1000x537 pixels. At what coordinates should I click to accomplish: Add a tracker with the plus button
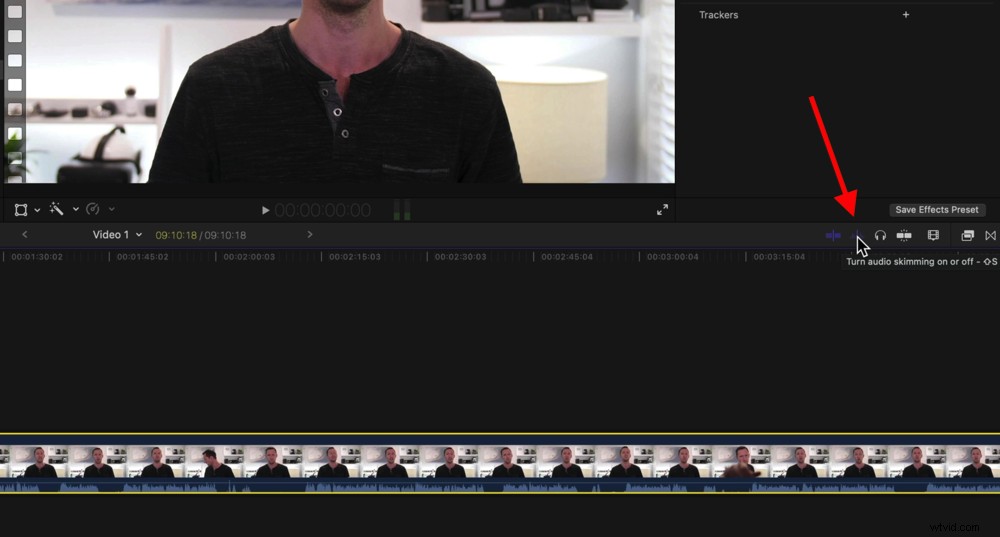point(906,15)
